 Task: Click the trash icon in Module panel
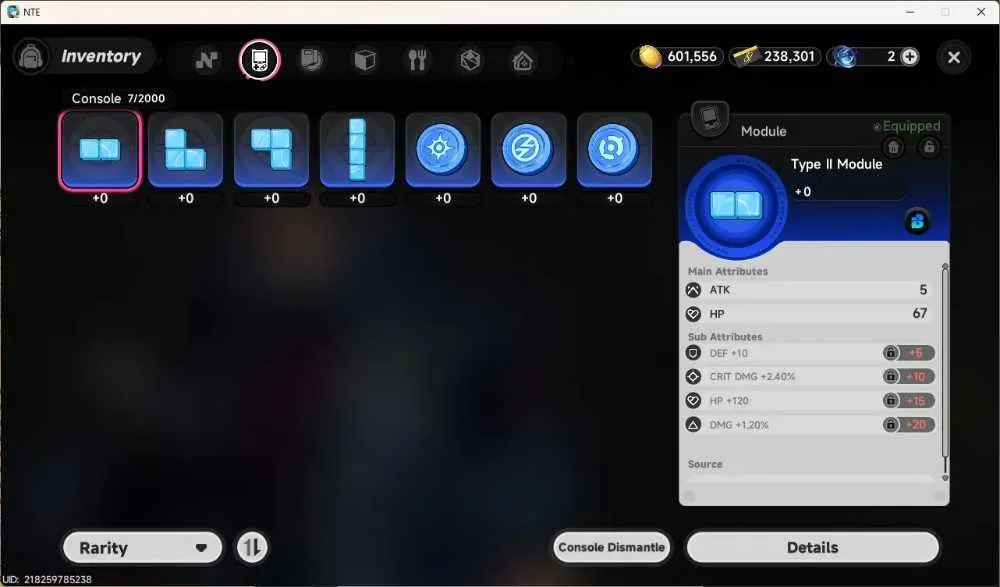pos(893,147)
